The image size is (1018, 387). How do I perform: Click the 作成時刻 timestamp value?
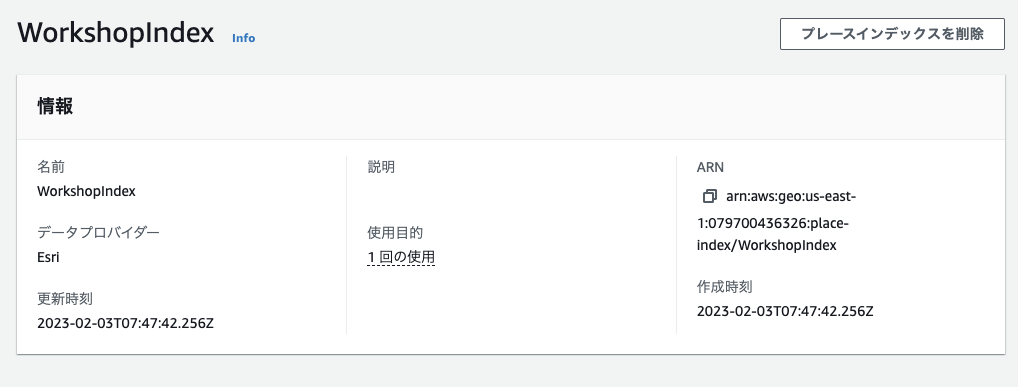point(785,311)
